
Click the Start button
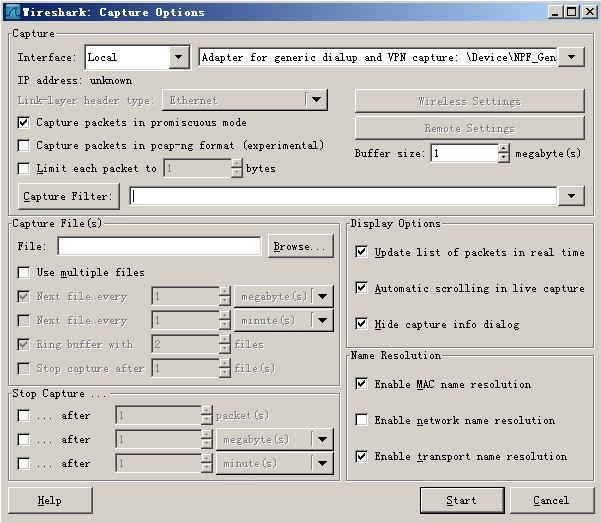tap(462, 500)
